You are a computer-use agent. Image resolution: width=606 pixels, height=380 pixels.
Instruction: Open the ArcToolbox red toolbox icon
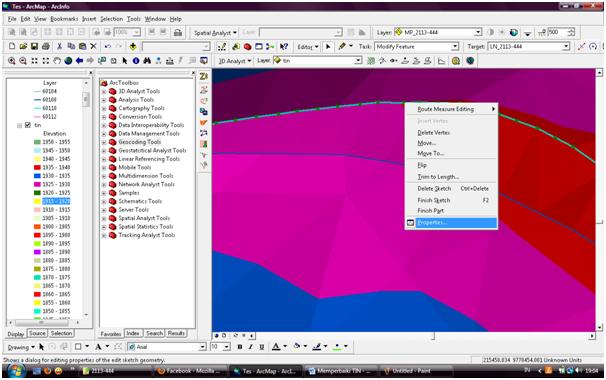pyautogui.click(x=247, y=47)
